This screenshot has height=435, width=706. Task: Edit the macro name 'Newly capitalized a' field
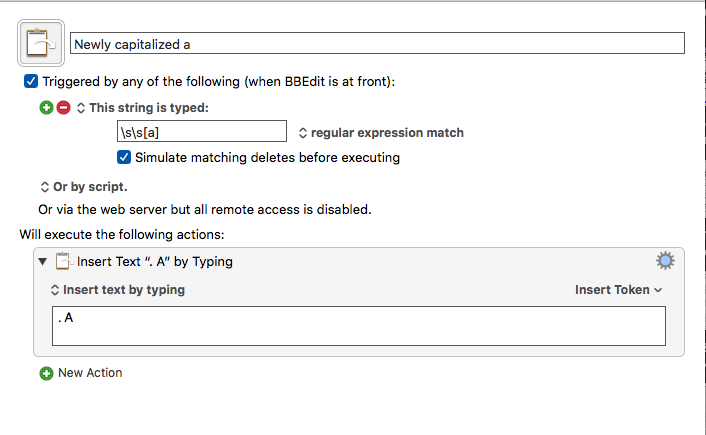pyautogui.click(x=377, y=43)
